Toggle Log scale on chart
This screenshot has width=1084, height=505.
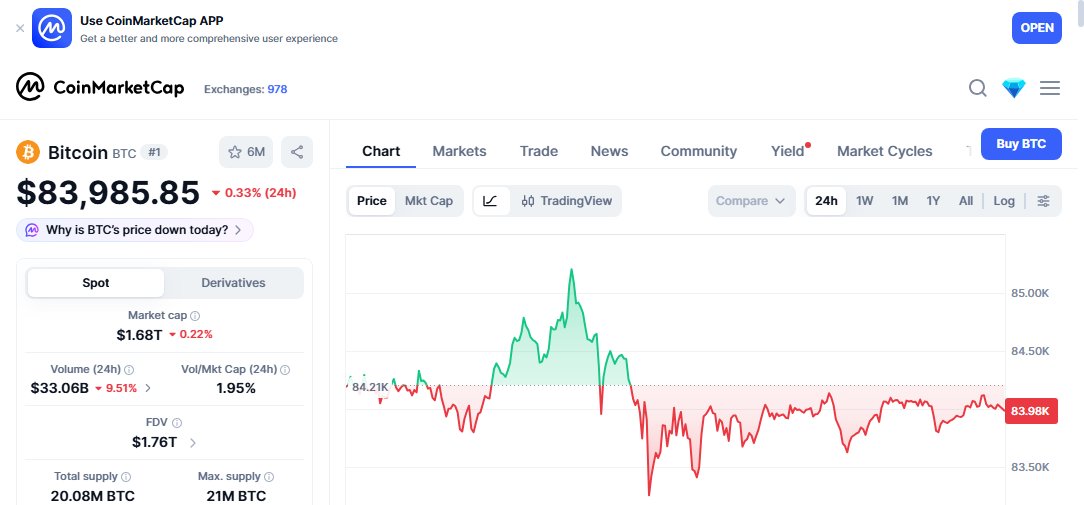[1004, 201]
